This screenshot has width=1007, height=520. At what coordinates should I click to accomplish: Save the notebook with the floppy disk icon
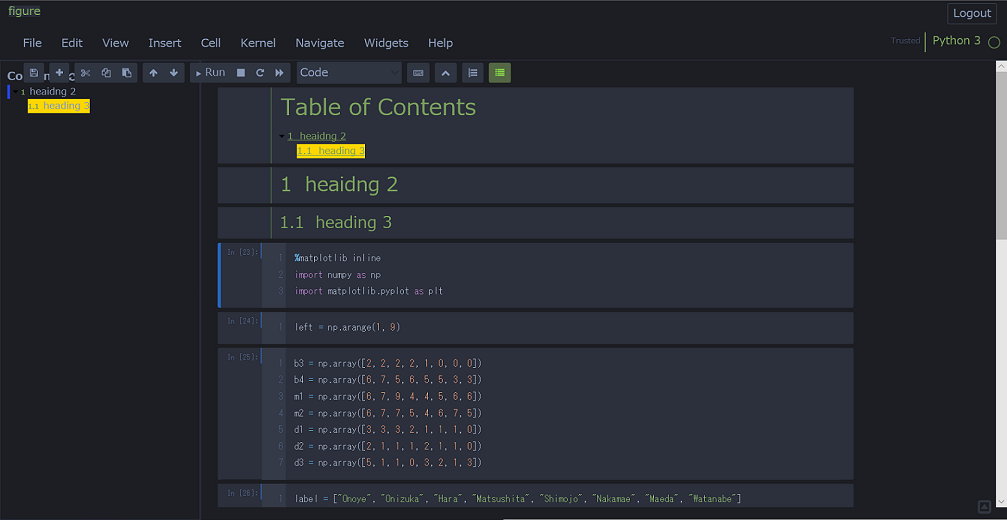point(34,73)
